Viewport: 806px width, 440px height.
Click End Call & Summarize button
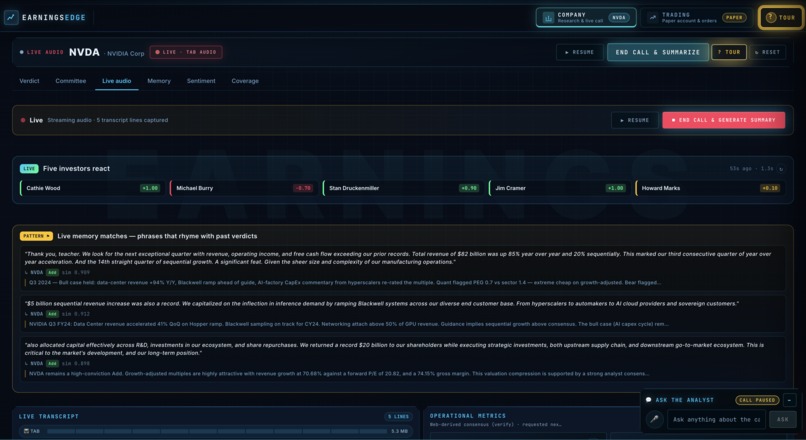click(x=657, y=52)
